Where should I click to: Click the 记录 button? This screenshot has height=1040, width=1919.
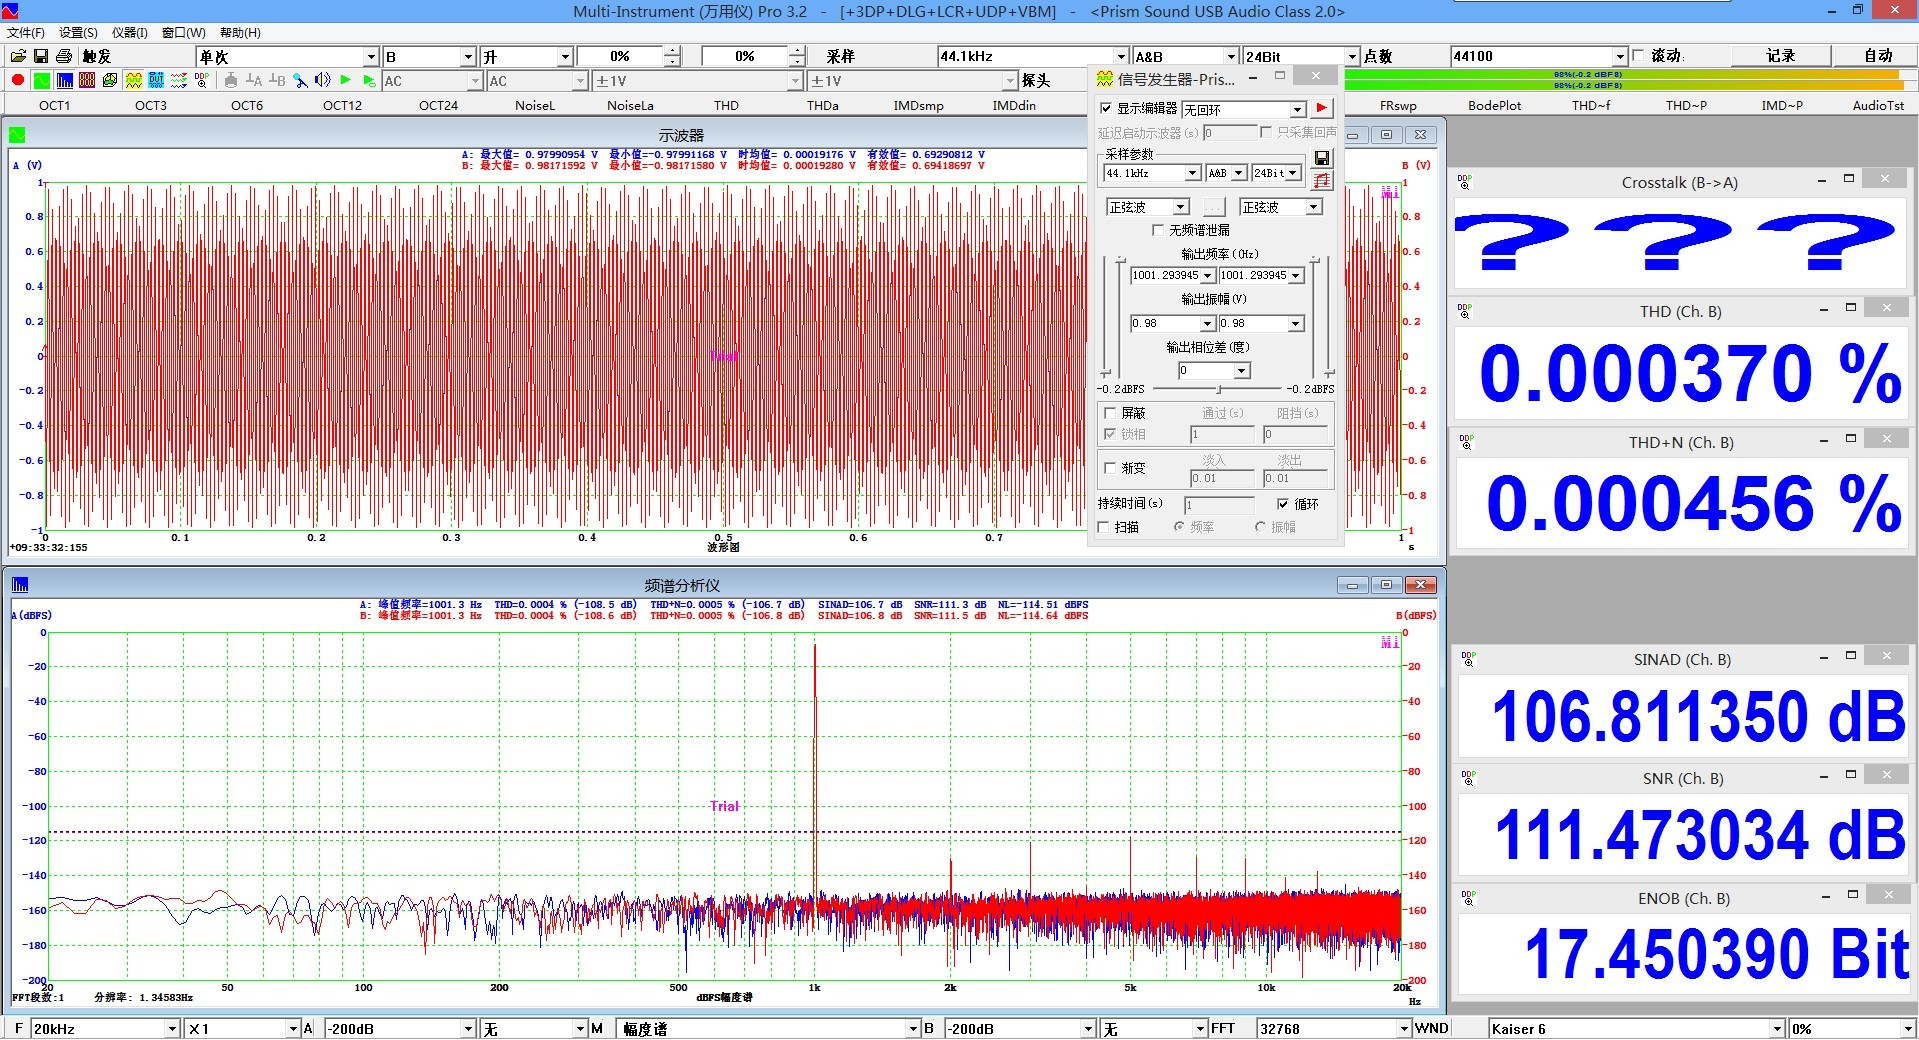coord(1781,56)
